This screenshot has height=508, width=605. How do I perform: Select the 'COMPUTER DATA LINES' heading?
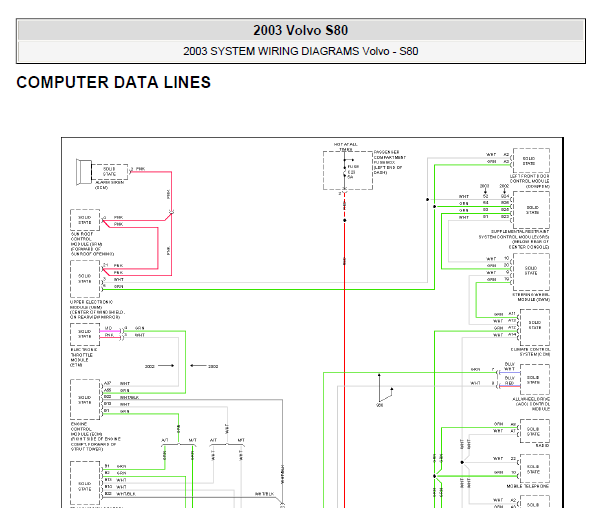pos(113,83)
